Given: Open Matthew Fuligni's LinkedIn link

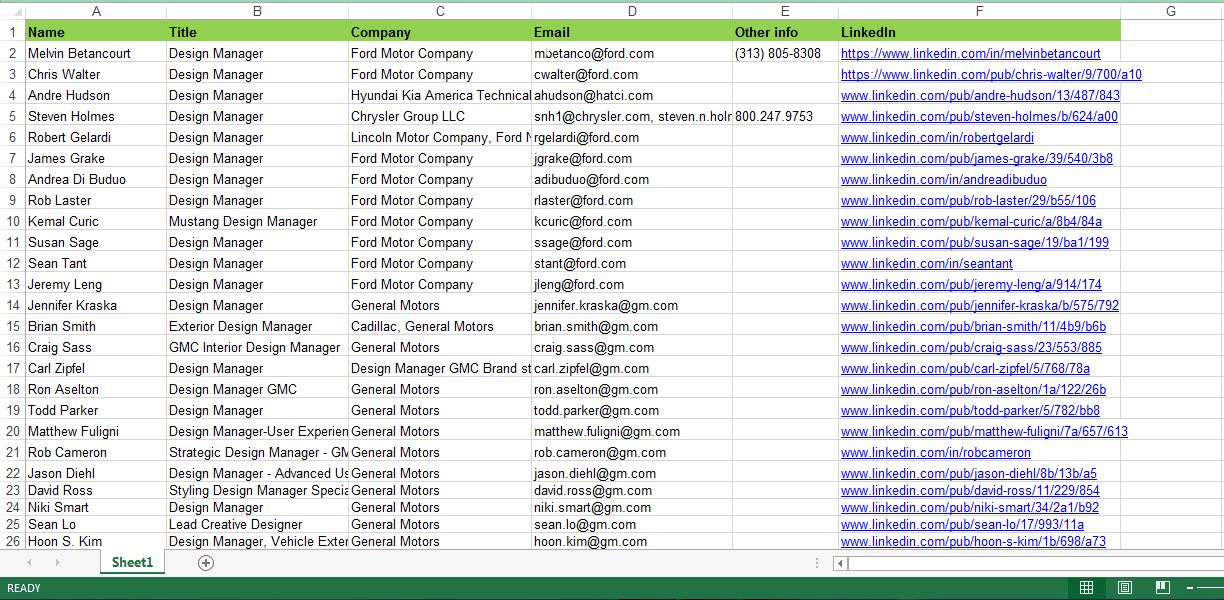Looking at the screenshot, I should (984, 432).
